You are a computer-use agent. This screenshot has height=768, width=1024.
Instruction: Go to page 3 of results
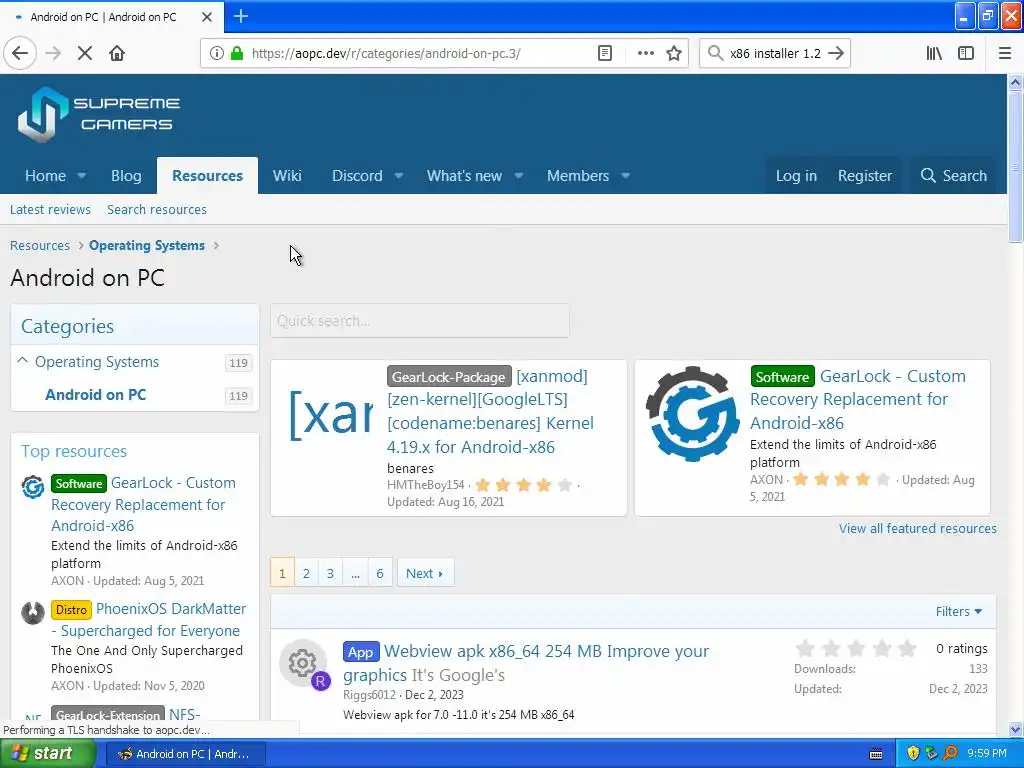pos(330,573)
